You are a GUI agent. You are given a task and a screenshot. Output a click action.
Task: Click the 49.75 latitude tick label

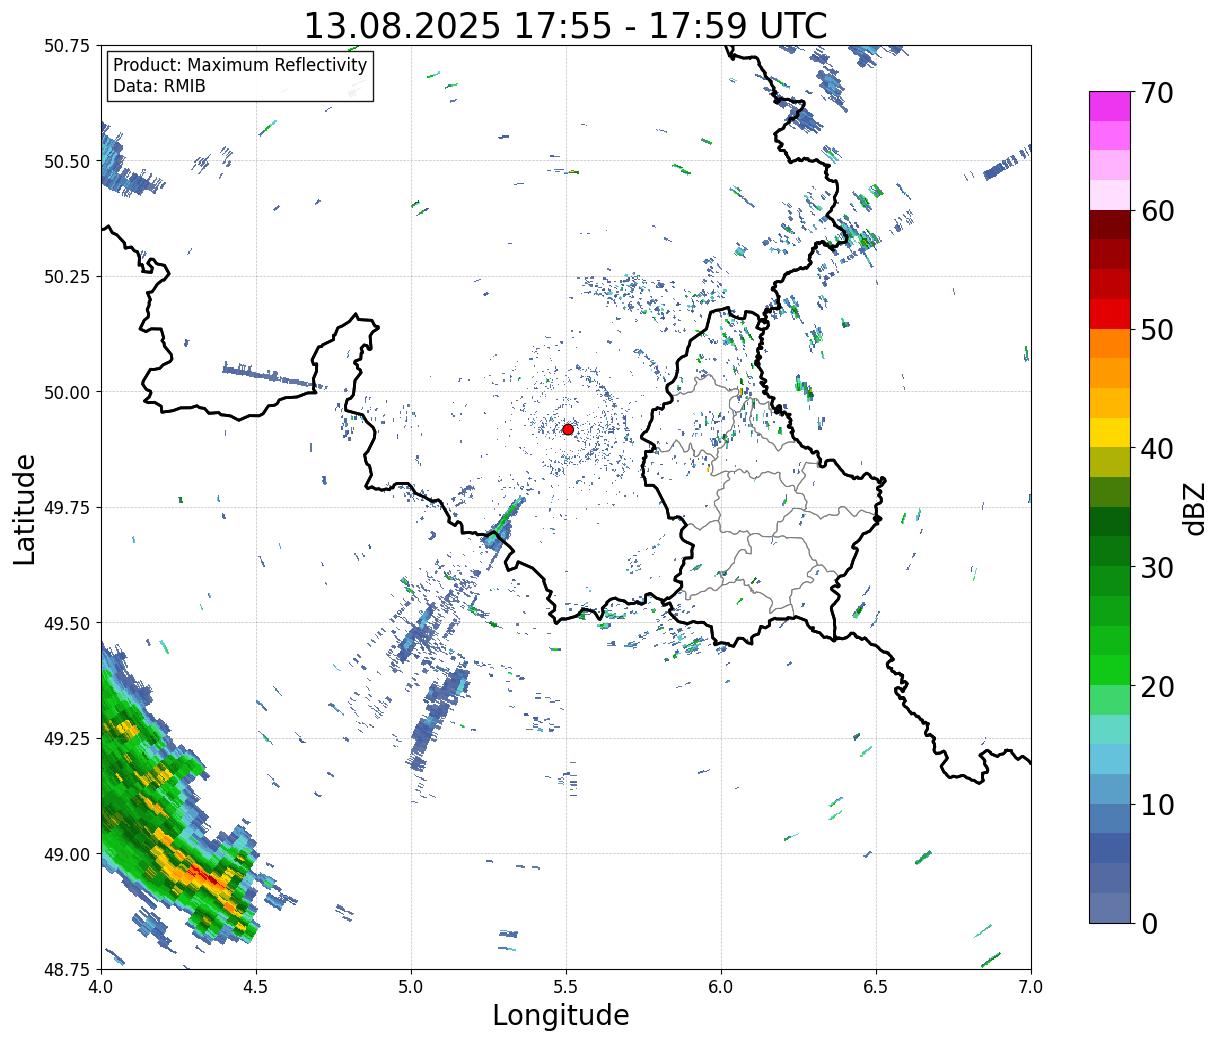(x=67, y=508)
